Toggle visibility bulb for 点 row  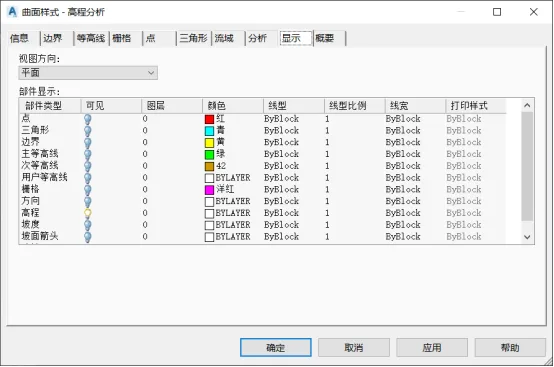pos(88,119)
